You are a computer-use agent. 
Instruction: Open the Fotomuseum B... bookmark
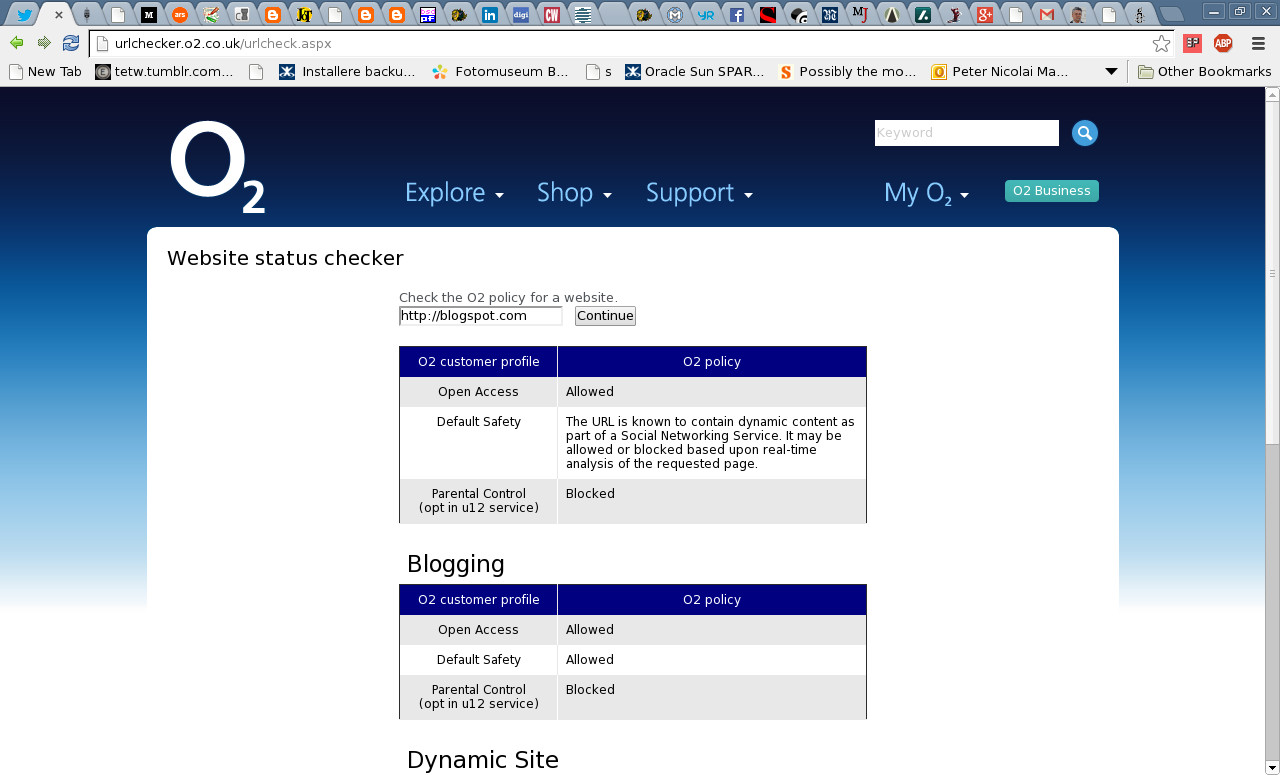pos(500,72)
